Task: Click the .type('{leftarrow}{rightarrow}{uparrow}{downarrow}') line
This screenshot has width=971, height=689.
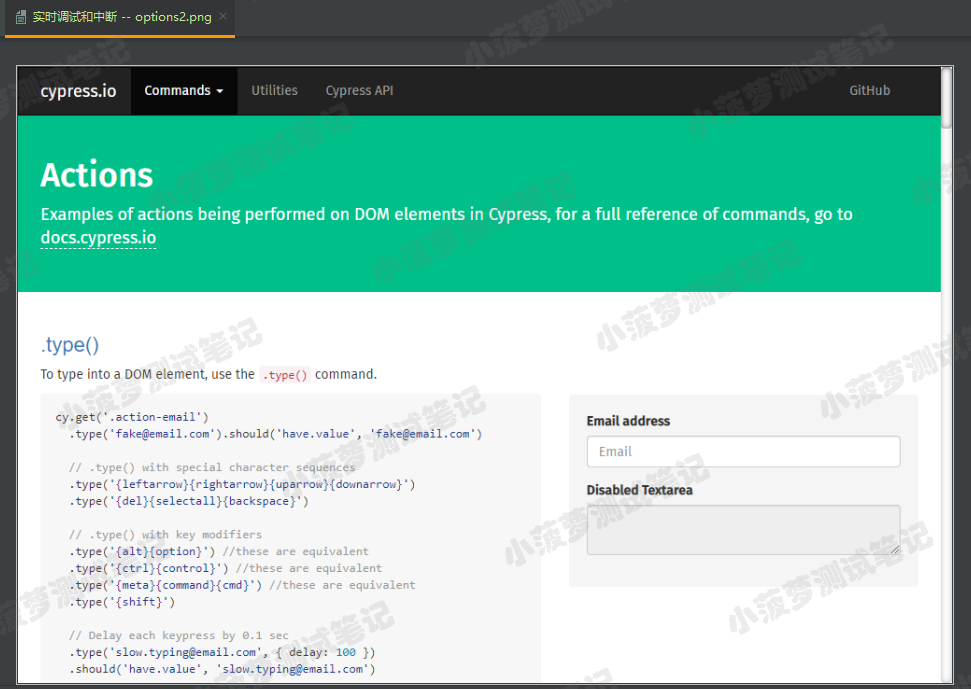Action: tap(242, 484)
